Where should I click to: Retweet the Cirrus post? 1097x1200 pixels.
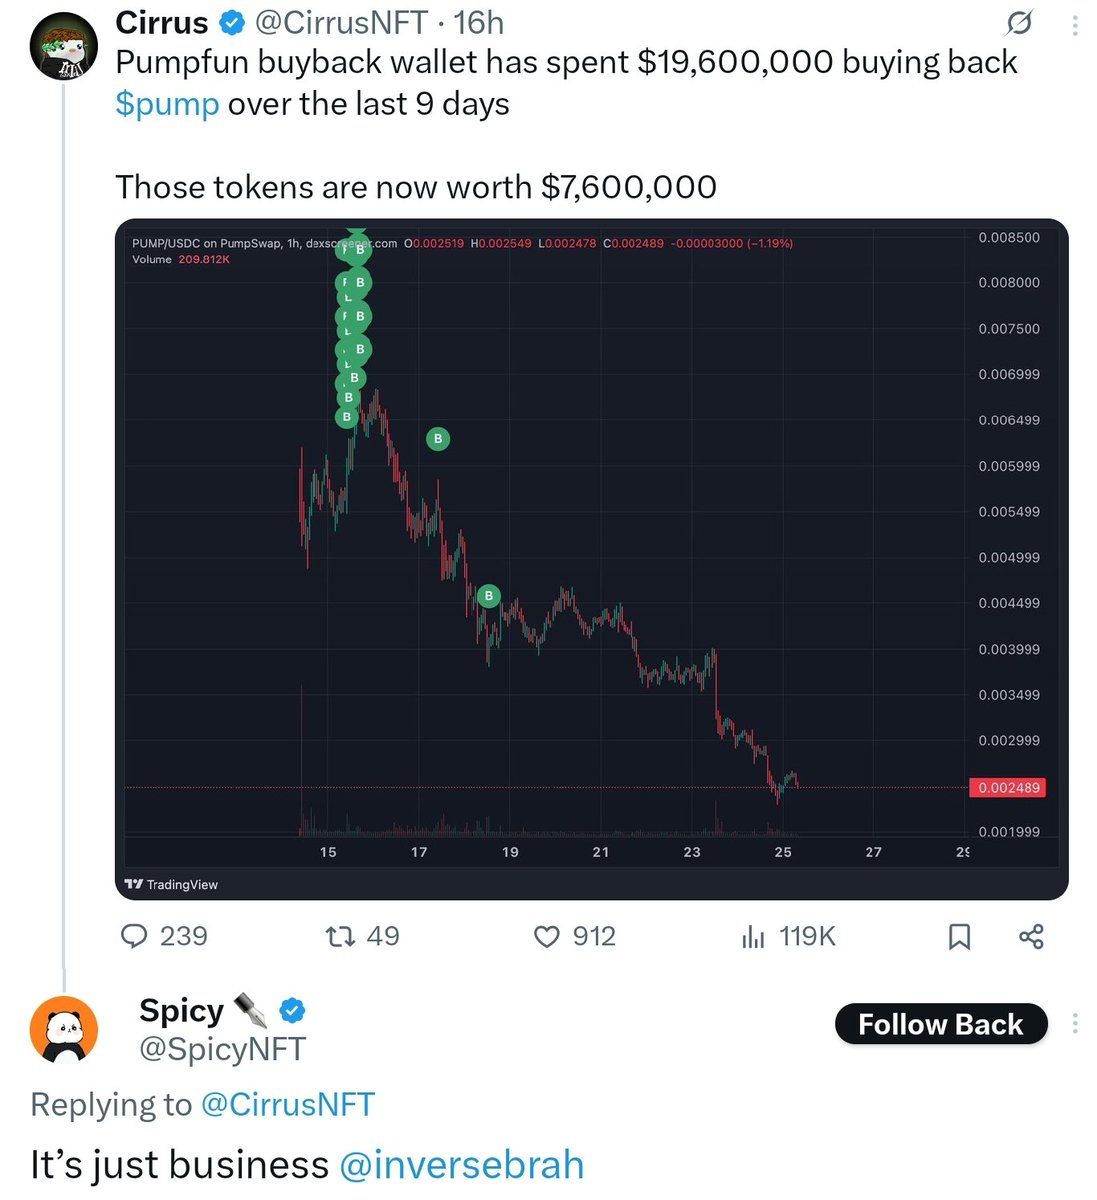click(340, 936)
